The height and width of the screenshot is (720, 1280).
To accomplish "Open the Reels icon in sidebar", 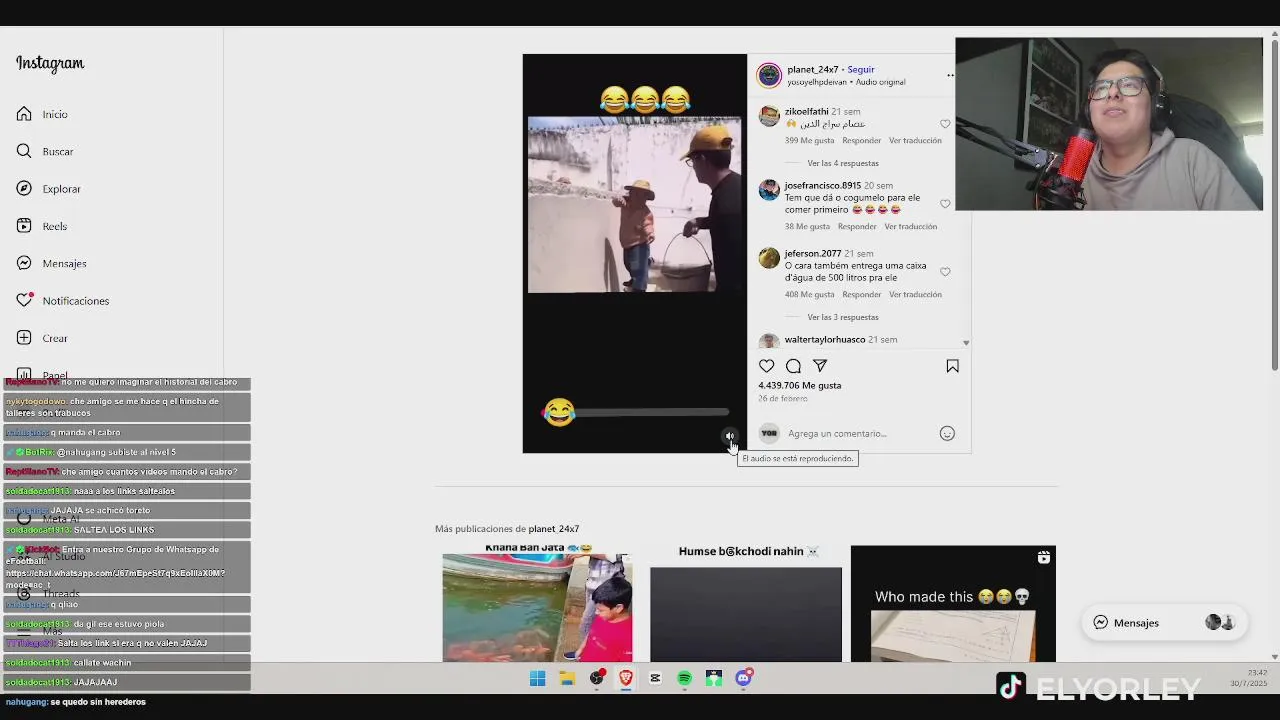I will [24, 226].
